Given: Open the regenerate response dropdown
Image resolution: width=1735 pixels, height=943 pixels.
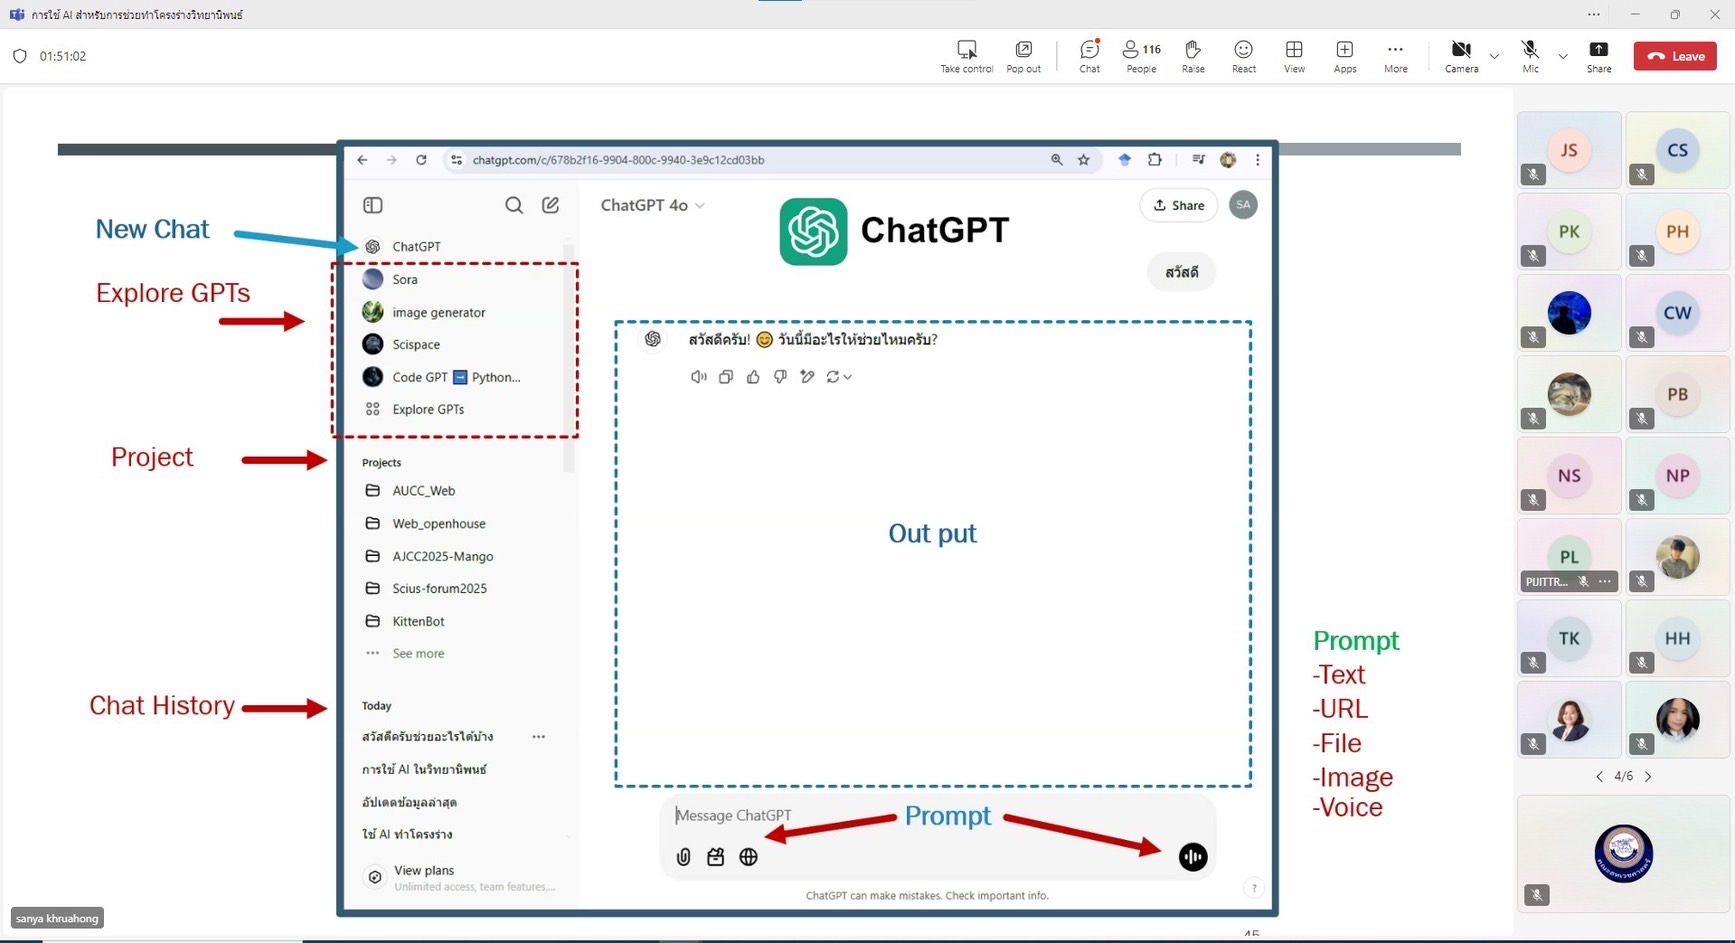Looking at the screenshot, I should 839,377.
